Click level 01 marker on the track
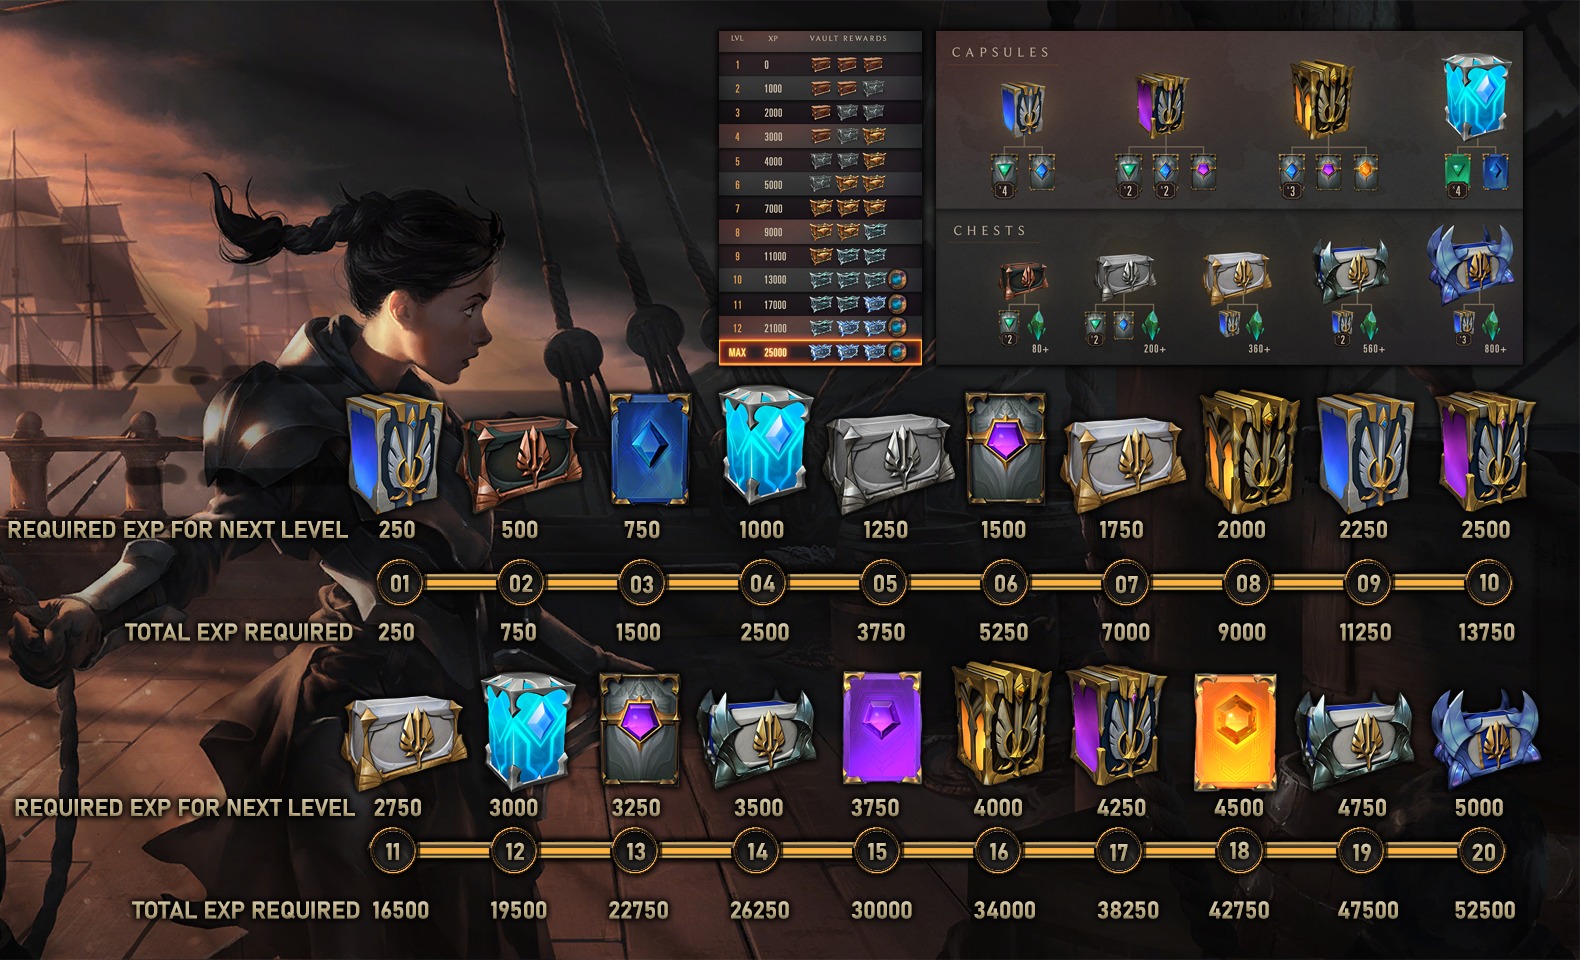1580x960 pixels. coord(400,584)
